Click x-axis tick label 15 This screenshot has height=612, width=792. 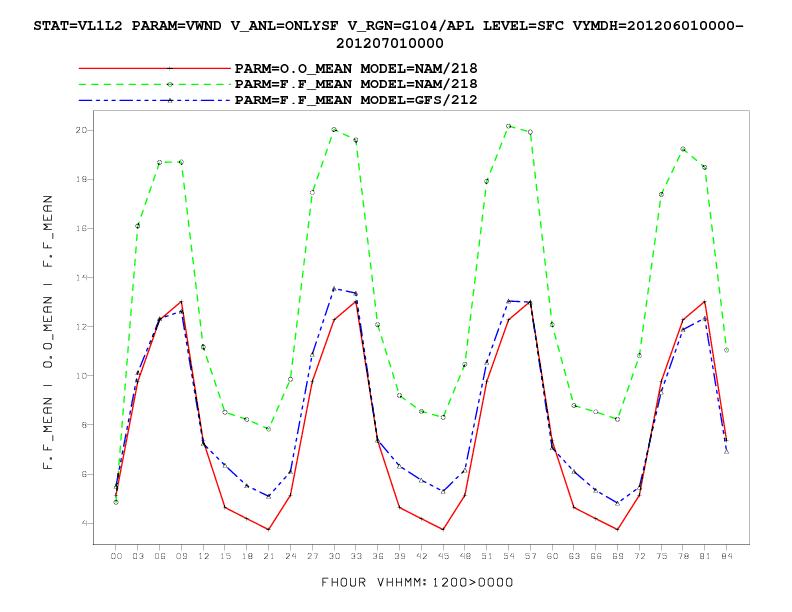click(x=225, y=556)
